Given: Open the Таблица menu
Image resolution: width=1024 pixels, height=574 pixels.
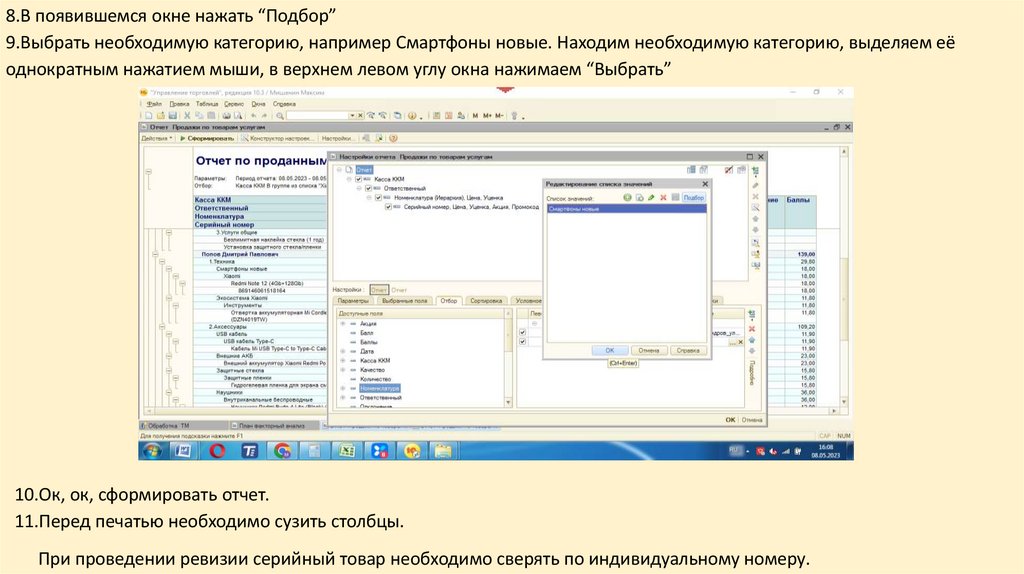Looking at the screenshot, I should pos(207,104).
